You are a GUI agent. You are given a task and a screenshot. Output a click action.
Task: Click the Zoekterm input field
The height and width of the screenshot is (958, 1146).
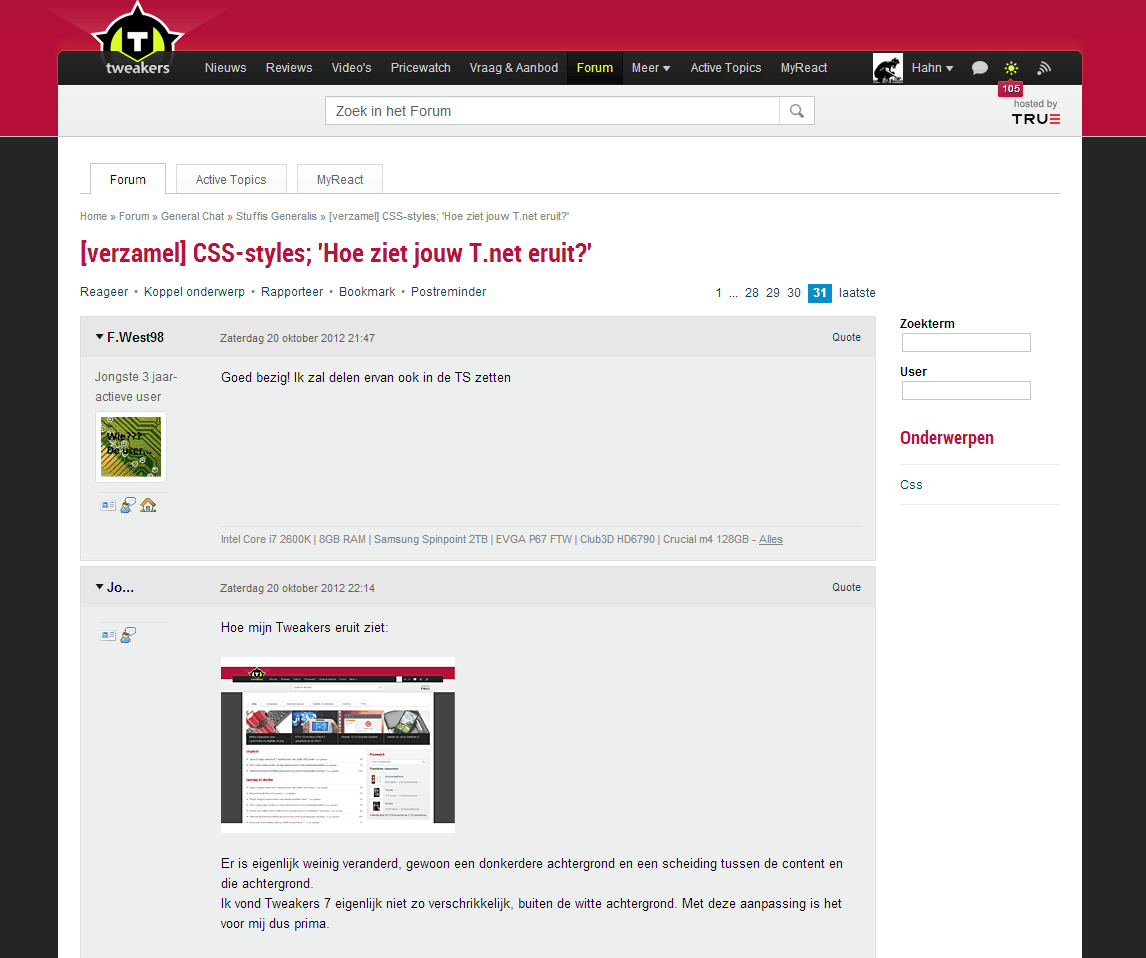point(966,343)
